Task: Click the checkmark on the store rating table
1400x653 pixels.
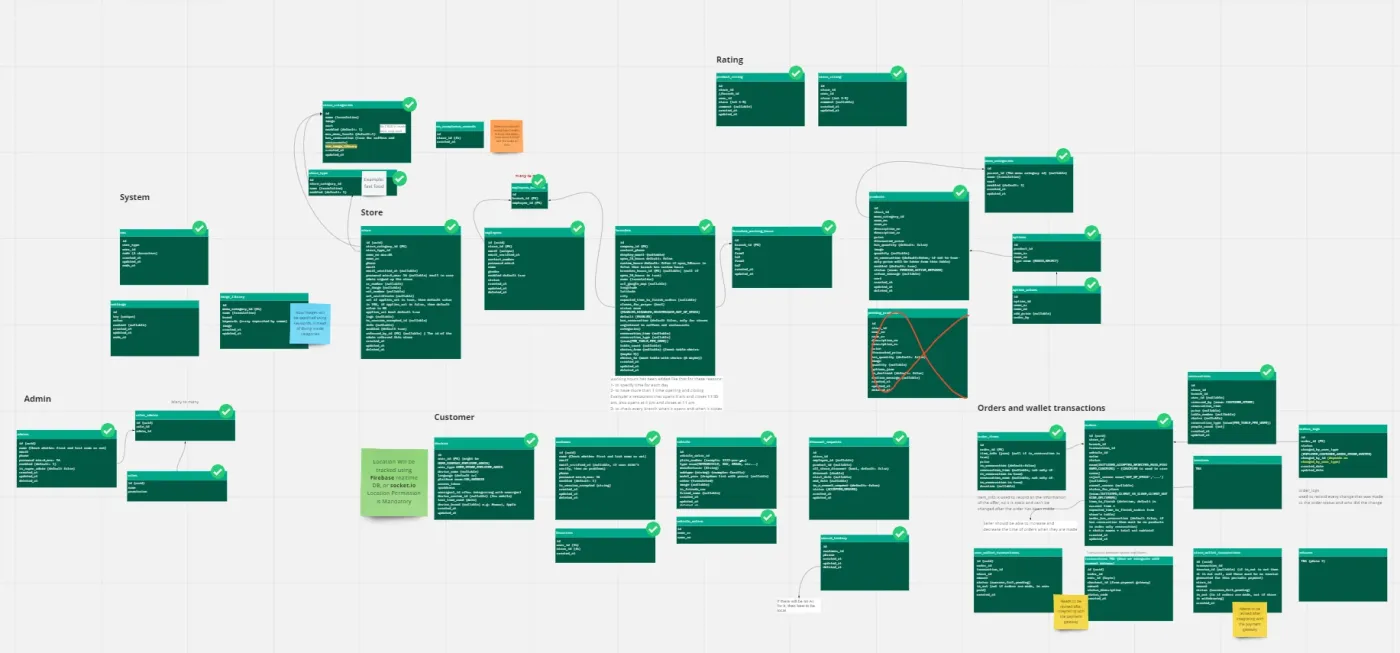Action: point(897,73)
